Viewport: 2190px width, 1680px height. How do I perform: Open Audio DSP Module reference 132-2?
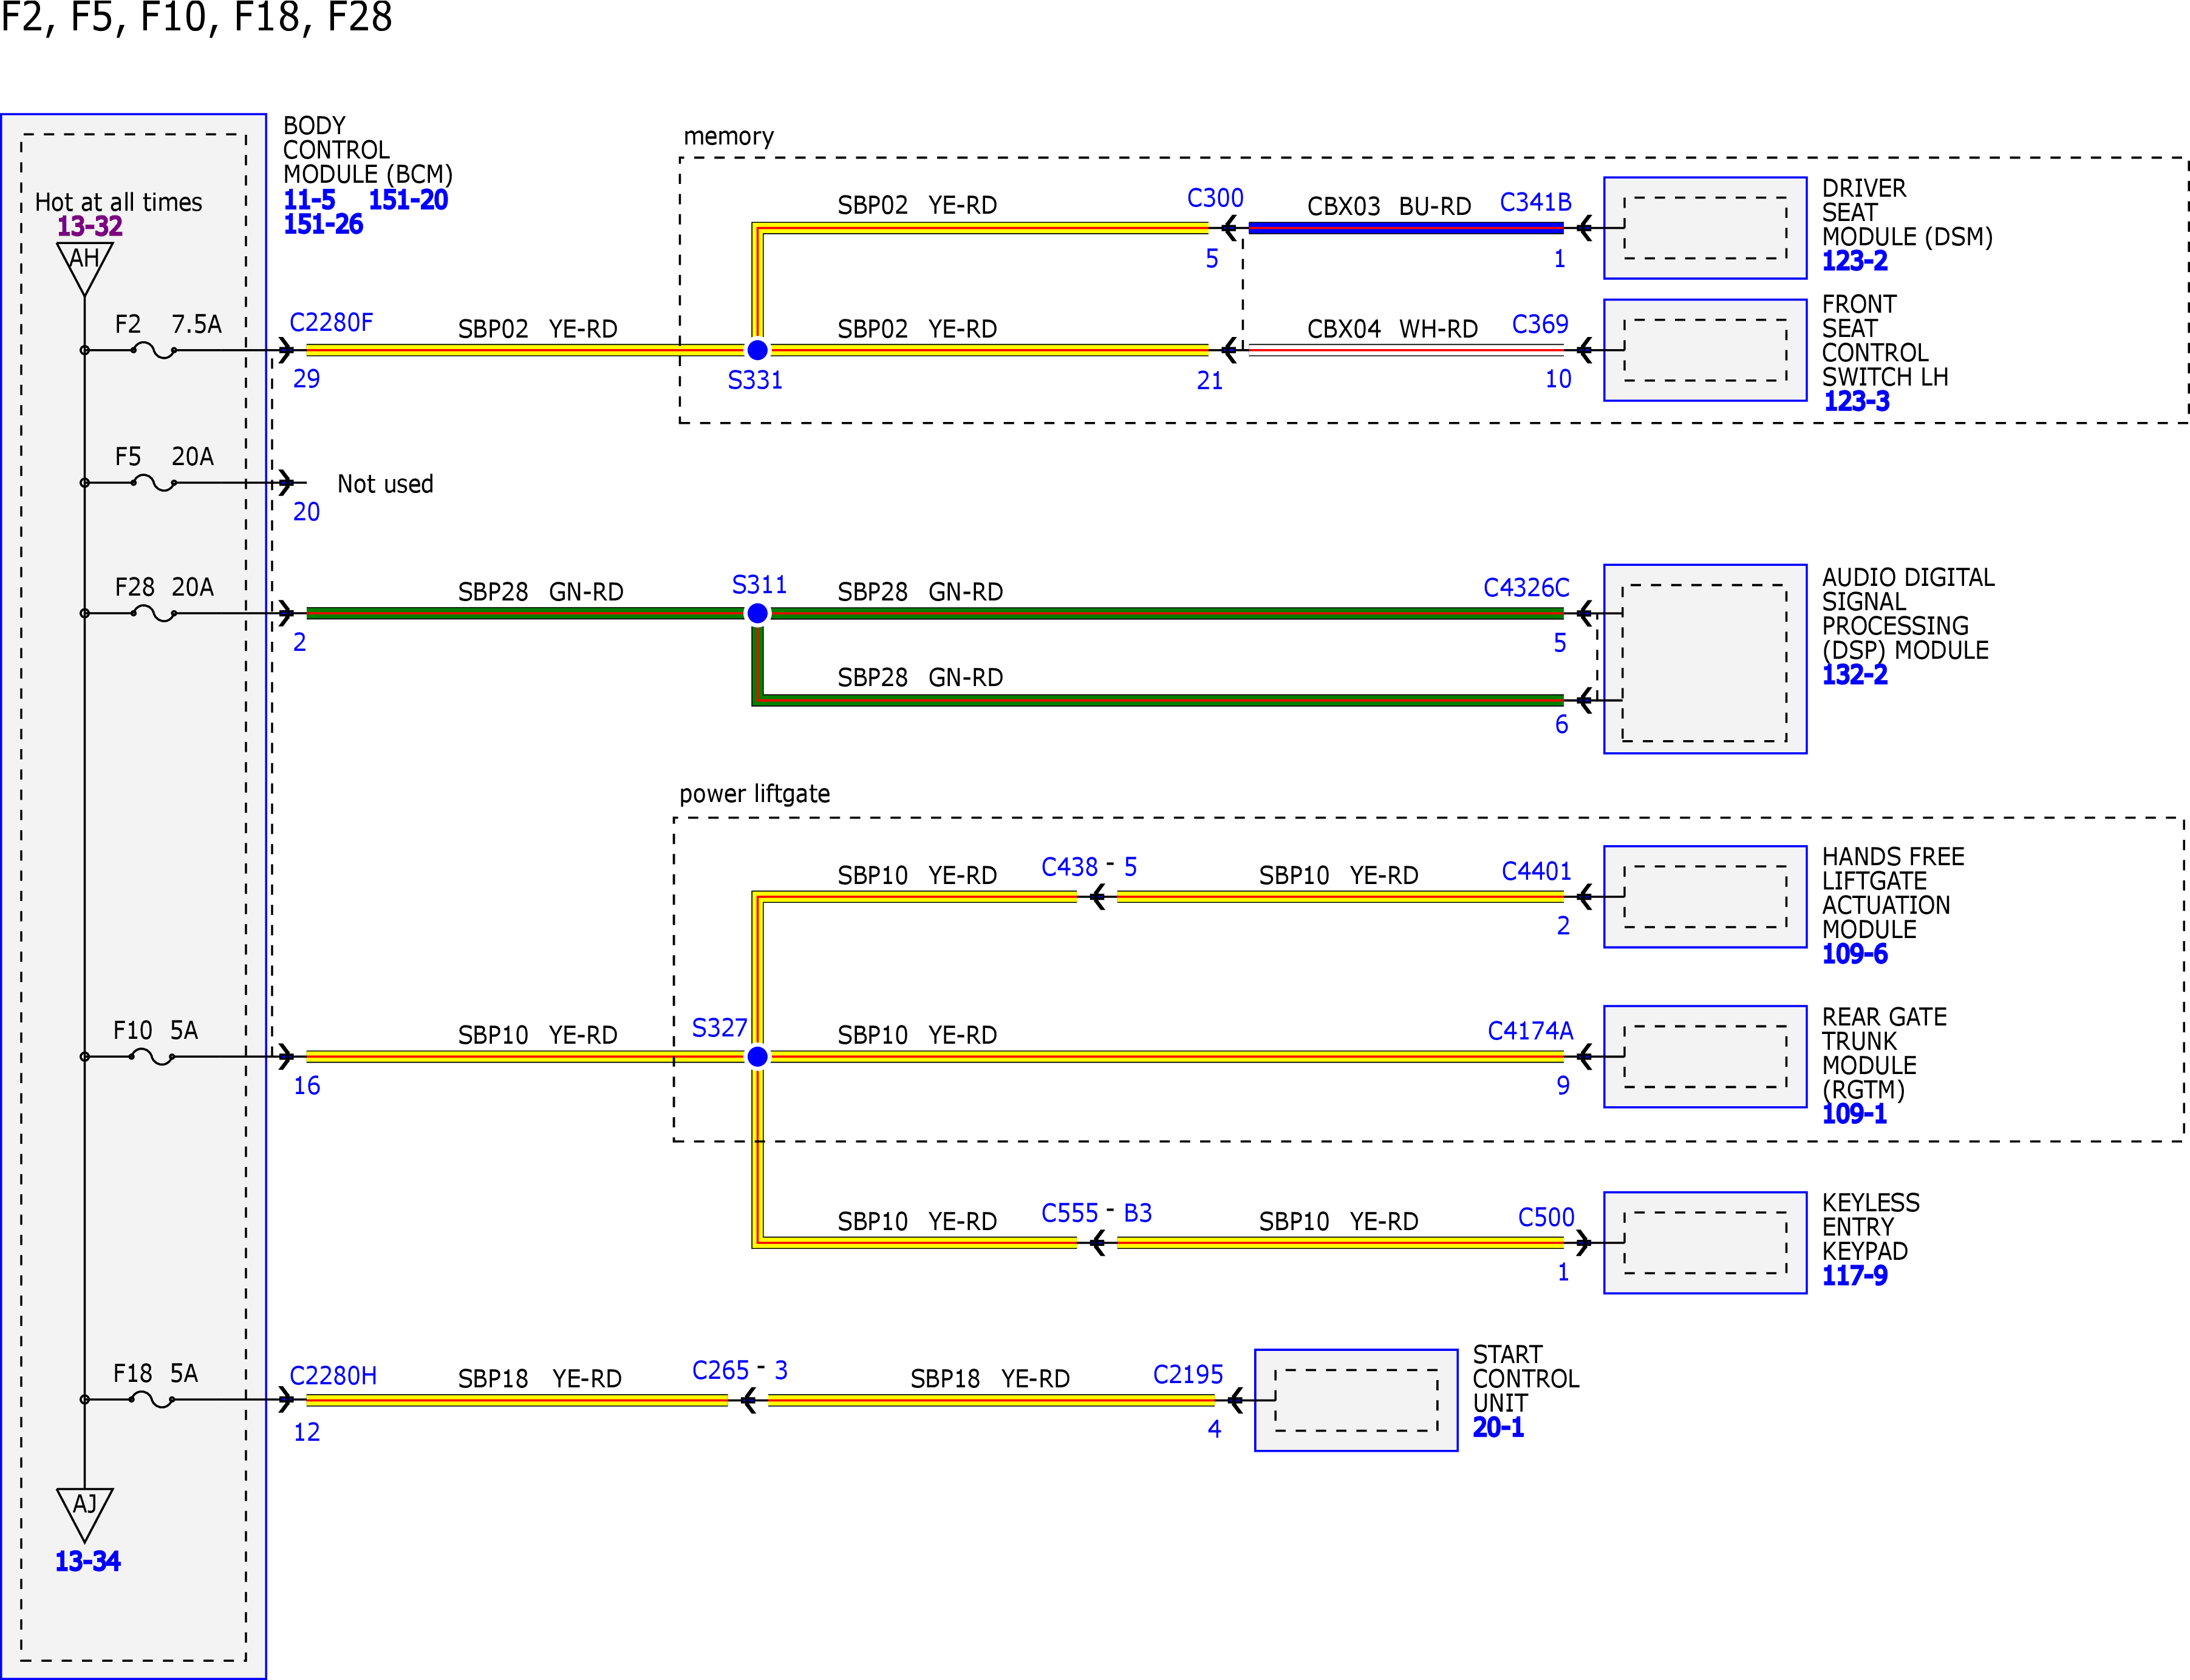(x=1855, y=675)
